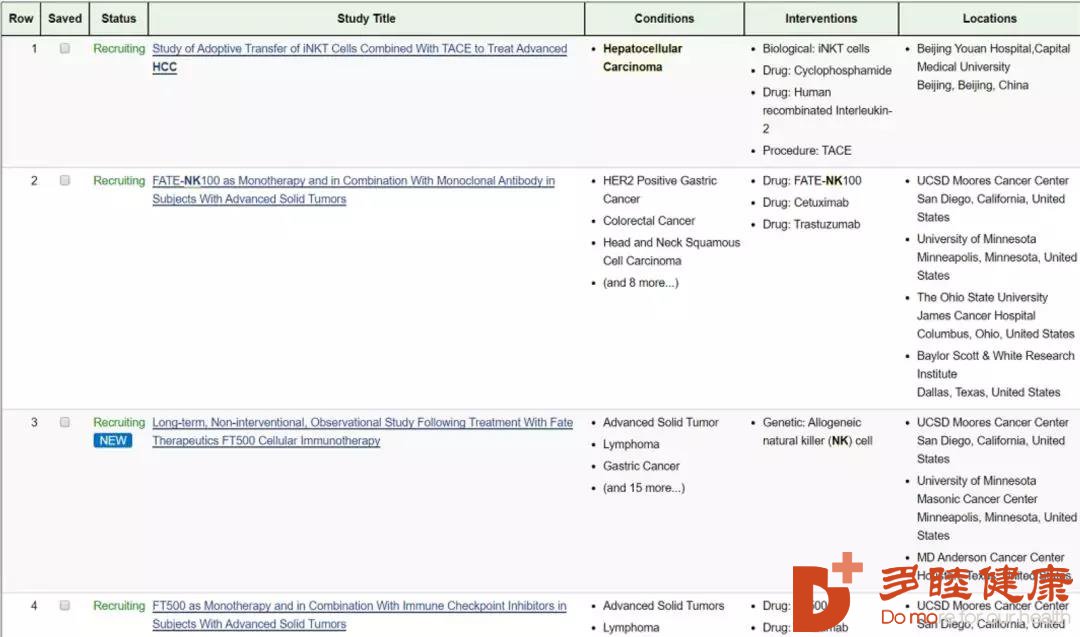This screenshot has height=637, width=1080.
Task: Click the Recruiting status in row 2
Action: pos(119,180)
